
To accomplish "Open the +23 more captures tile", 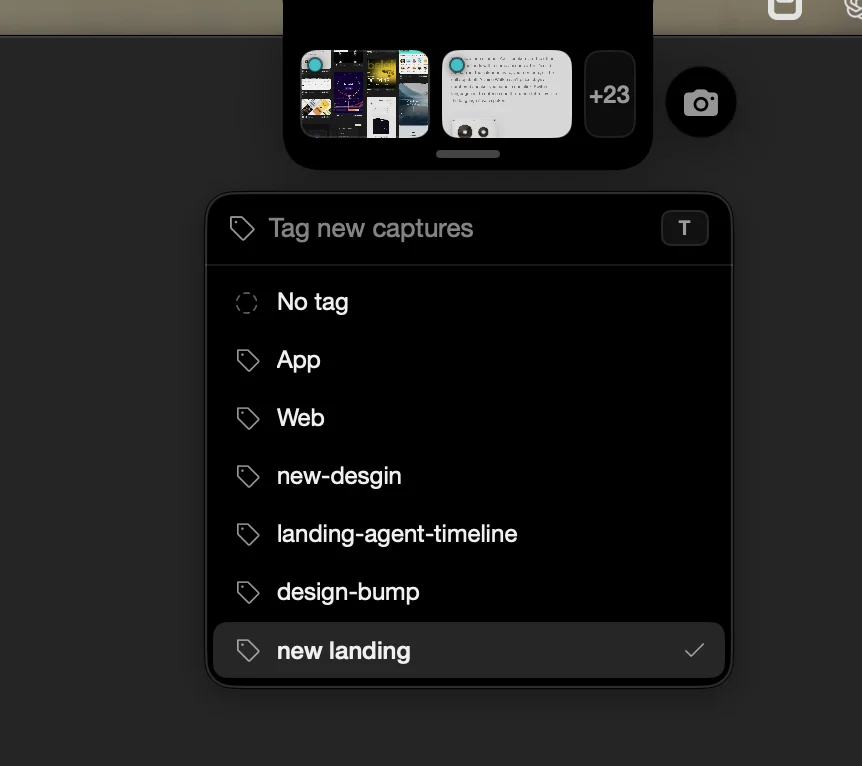I will tap(610, 94).
